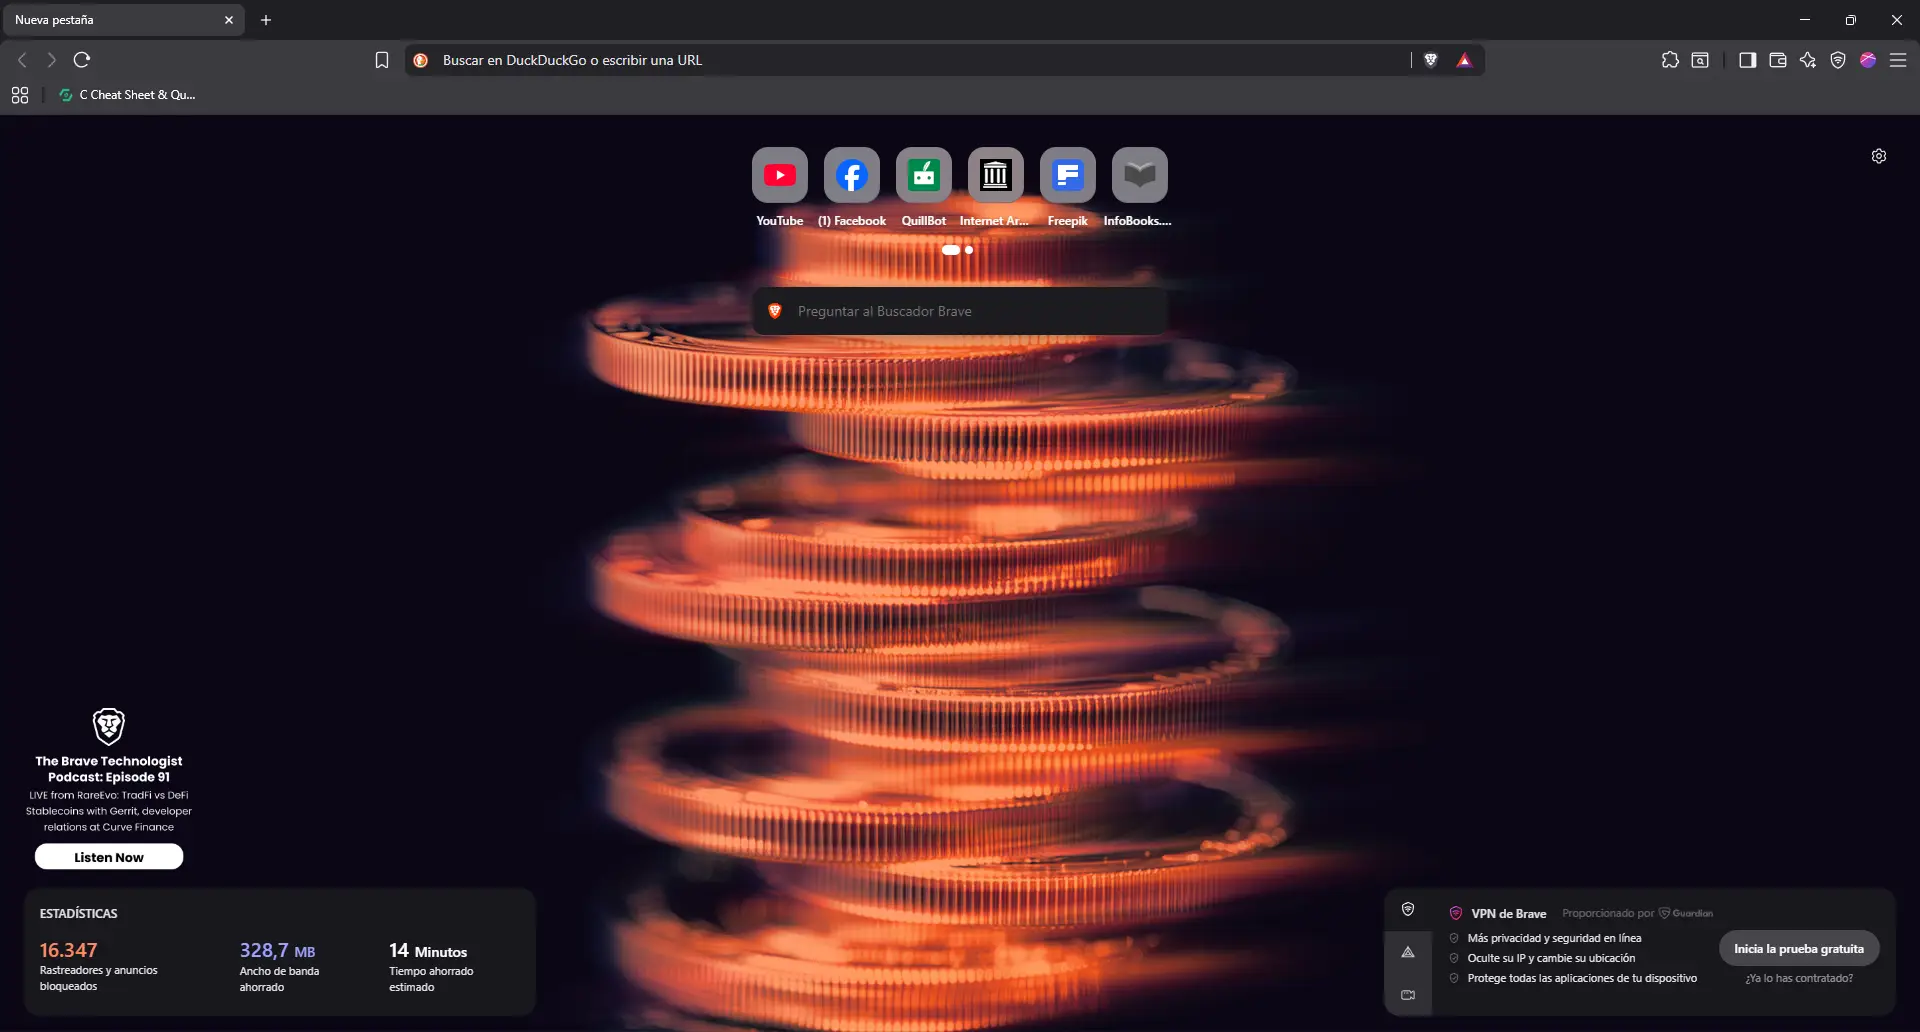Switch widget to Brave Talk camera tab
The height and width of the screenshot is (1032, 1920).
click(1408, 995)
